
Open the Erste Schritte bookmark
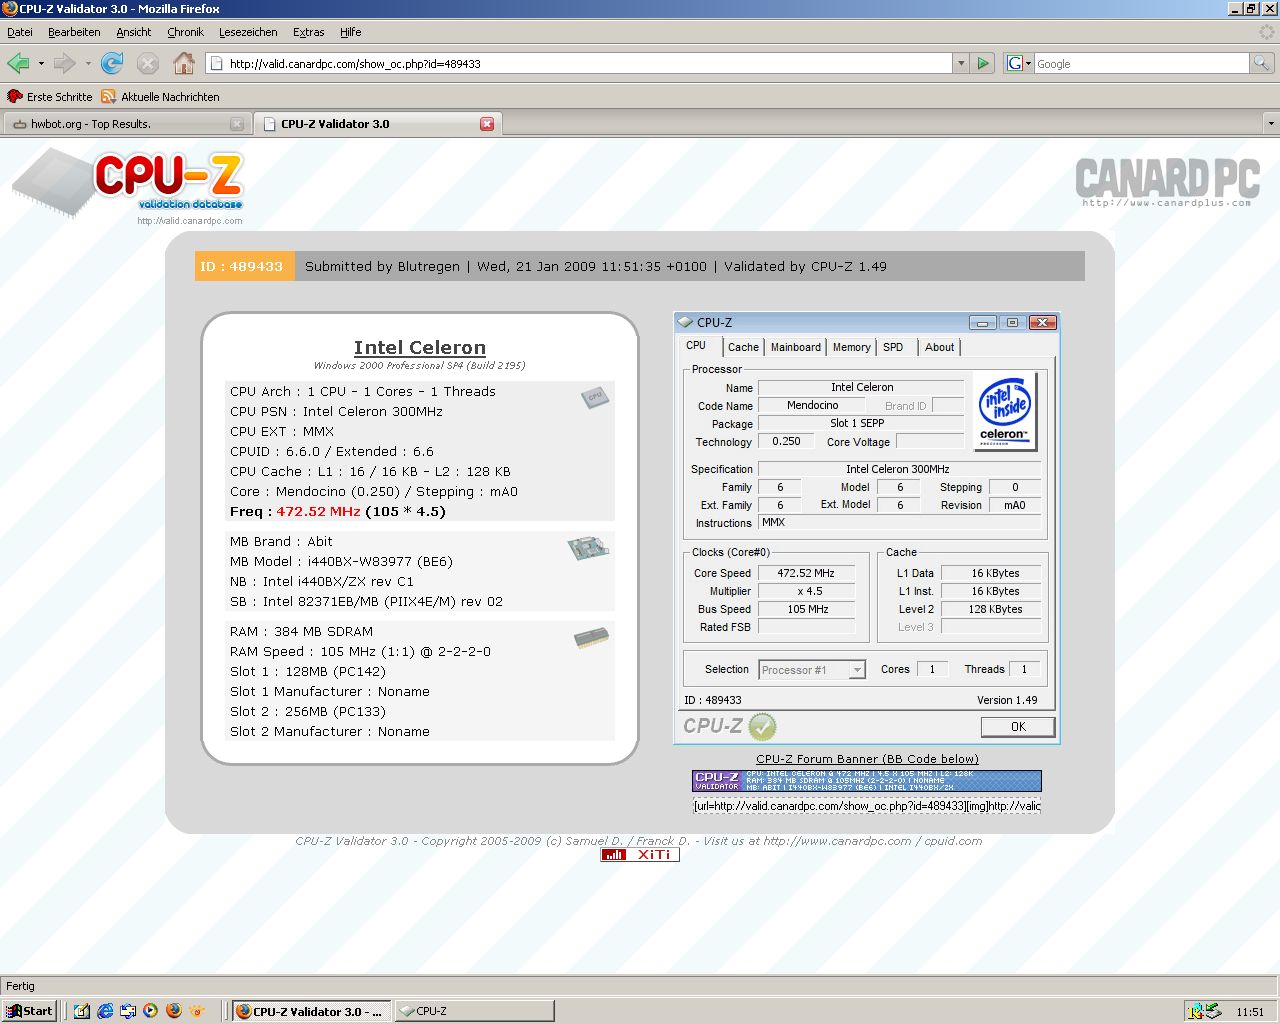pos(50,97)
